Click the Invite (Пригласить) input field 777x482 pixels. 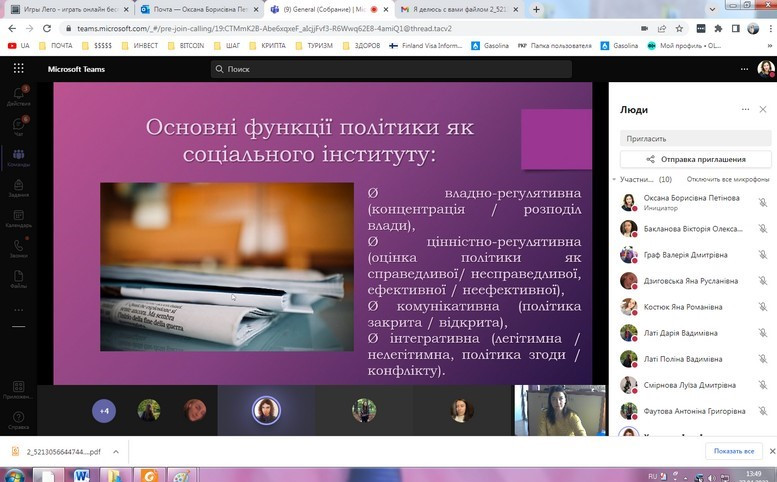tap(695, 139)
